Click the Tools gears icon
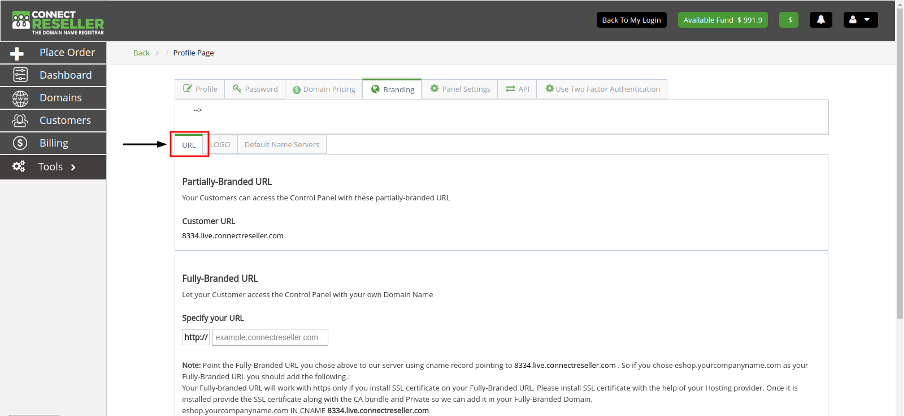The width and height of the screenshot is (904, 416). coord(18,167)
